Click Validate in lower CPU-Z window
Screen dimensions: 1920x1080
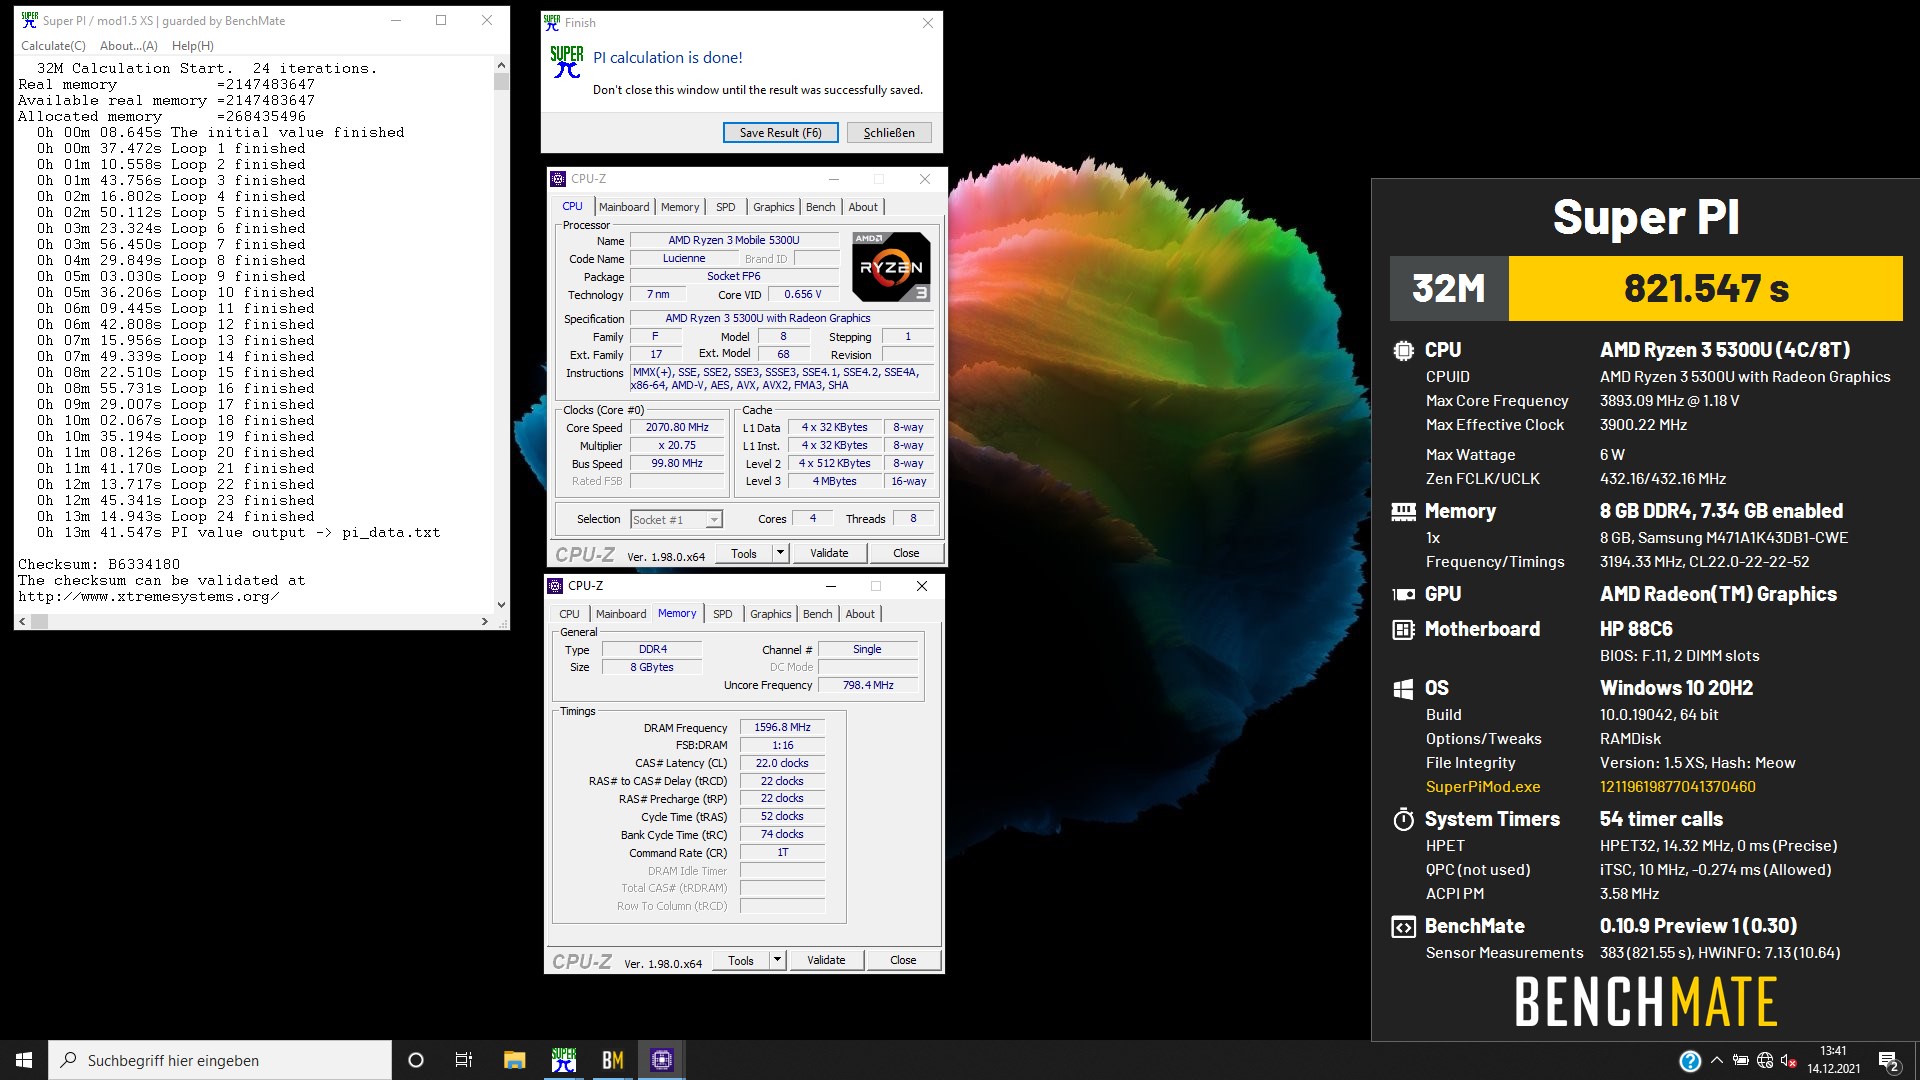pos(826,961)
